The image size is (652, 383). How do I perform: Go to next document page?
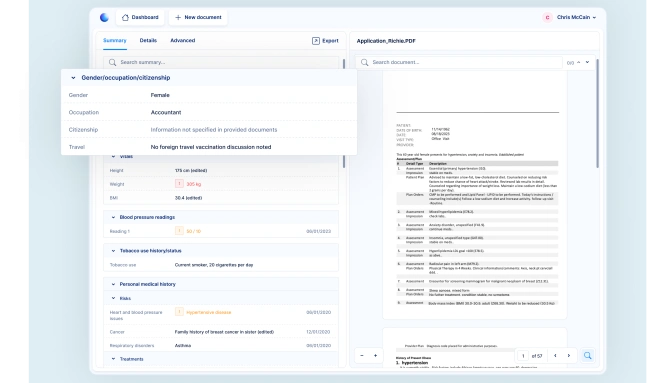coord(569,356)
